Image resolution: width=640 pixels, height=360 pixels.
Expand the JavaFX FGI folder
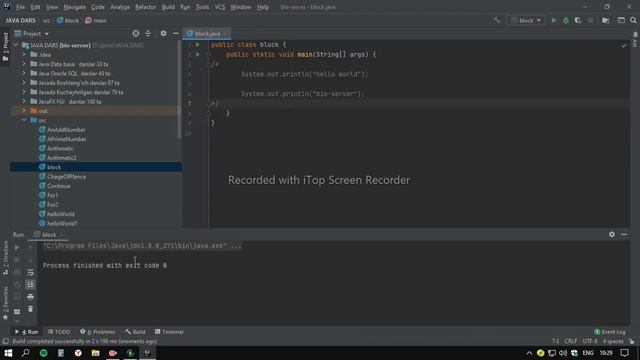(24, 101)
